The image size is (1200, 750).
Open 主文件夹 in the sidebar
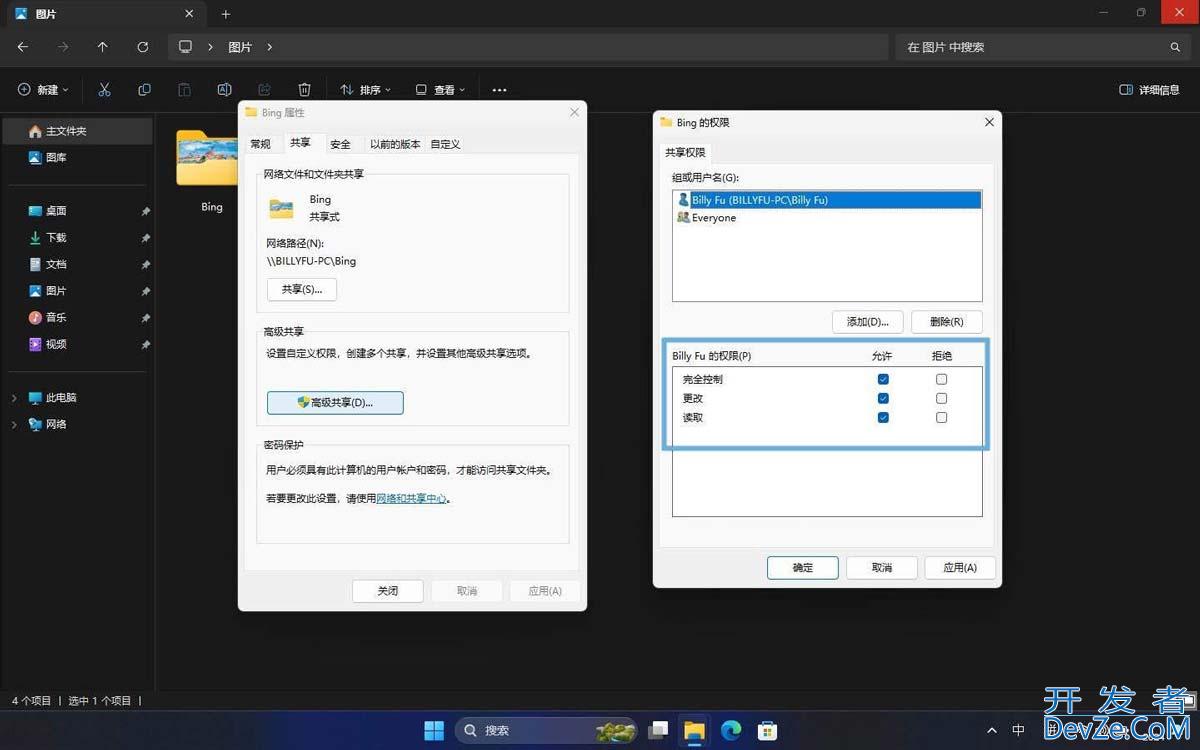click(x=78, y=131)
